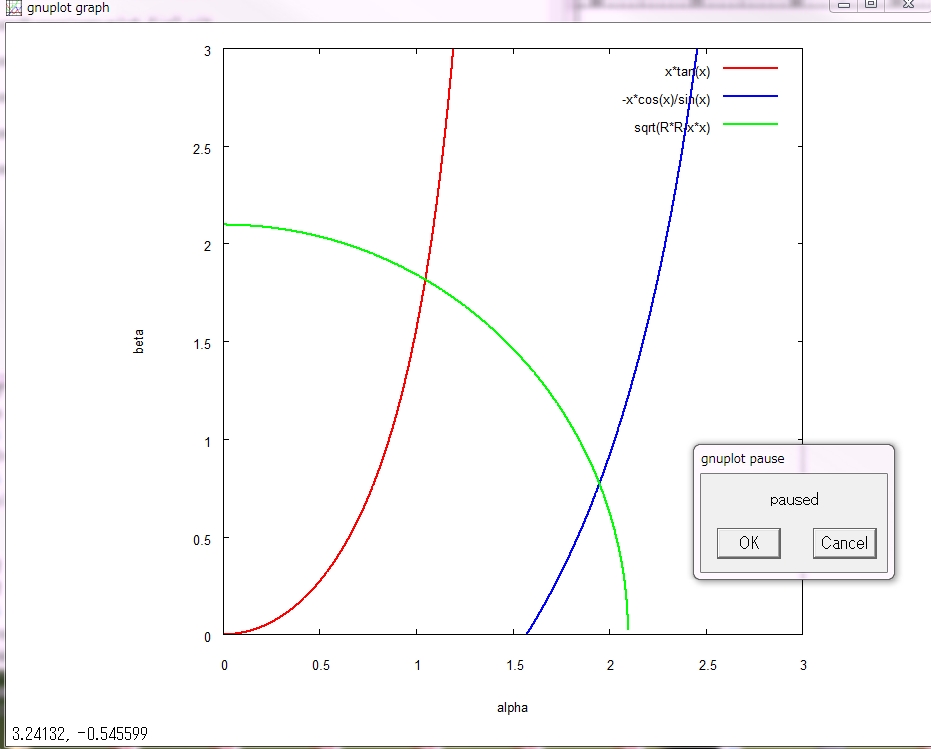Click the x-axis tick label 3
Image resolution: width=931 pixels, height=749 pixels.
coord(803,665)
